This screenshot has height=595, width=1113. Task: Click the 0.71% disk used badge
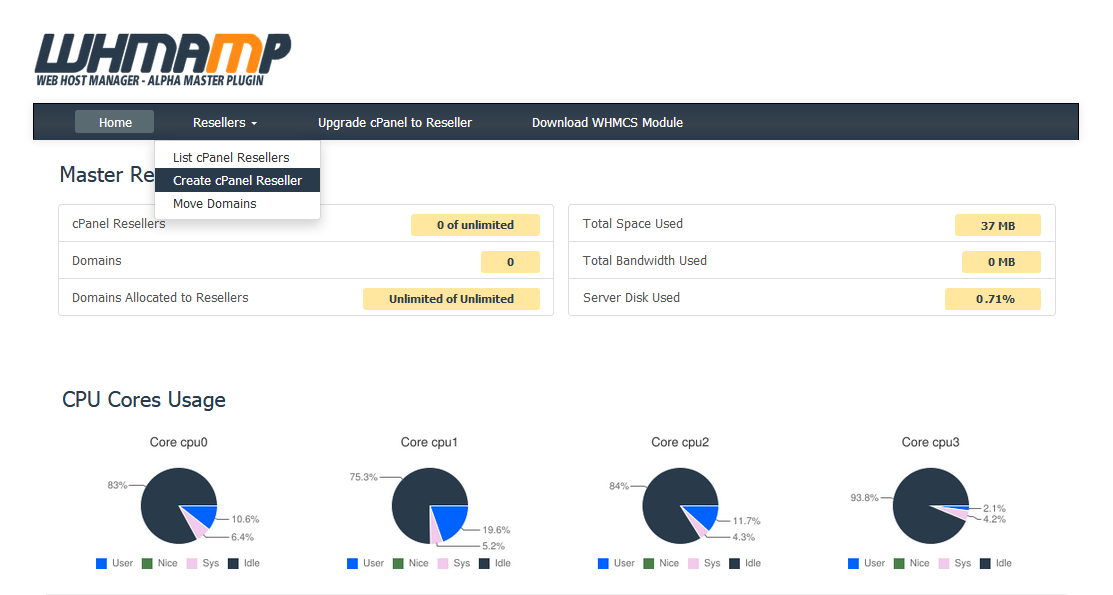(x=992, y=299)
